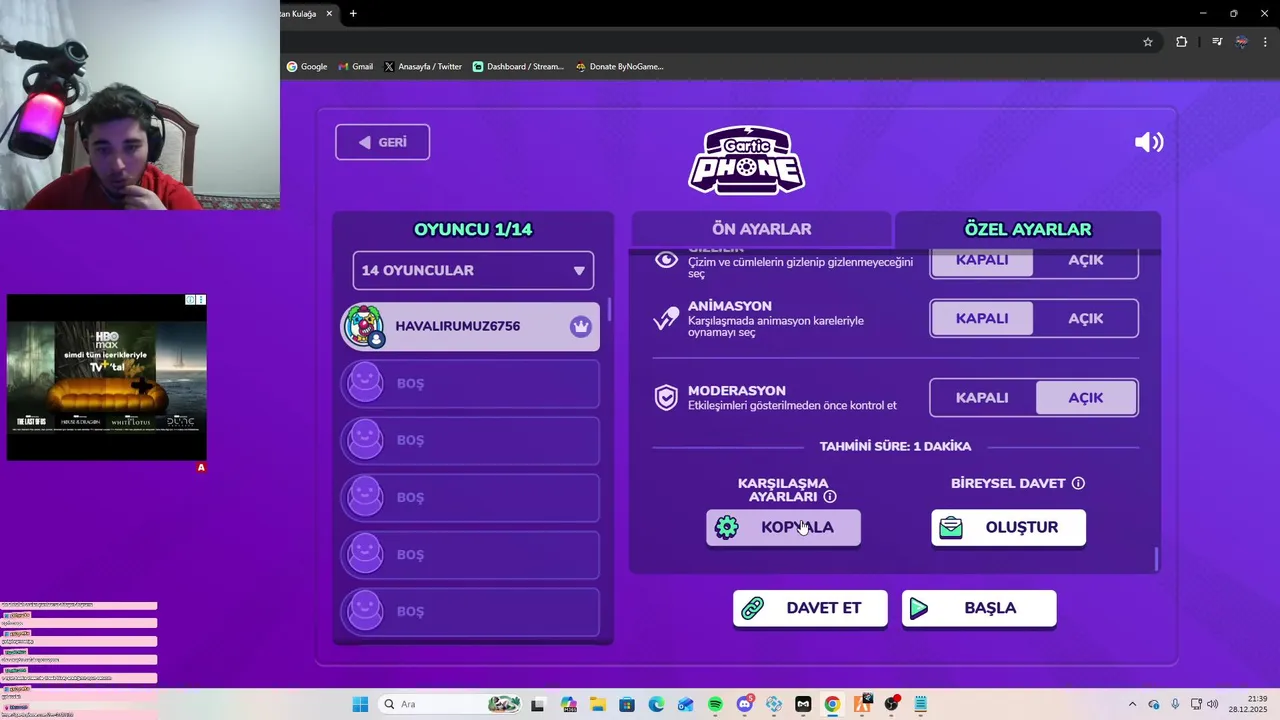Screen dimensions: 1280x720
Task: Click the Moderasyon shield icon
Action: click(666, 398)
